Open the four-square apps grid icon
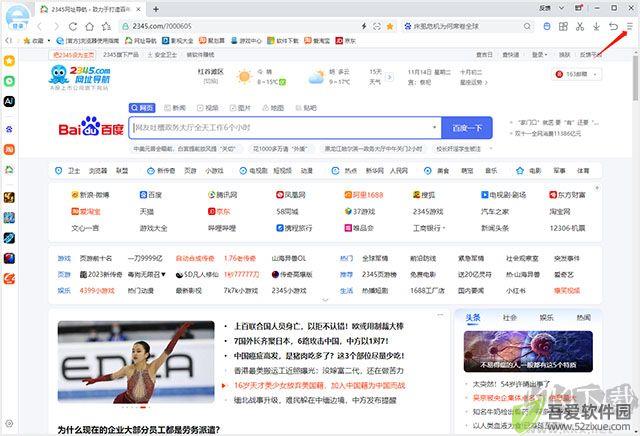 point(563,27)
